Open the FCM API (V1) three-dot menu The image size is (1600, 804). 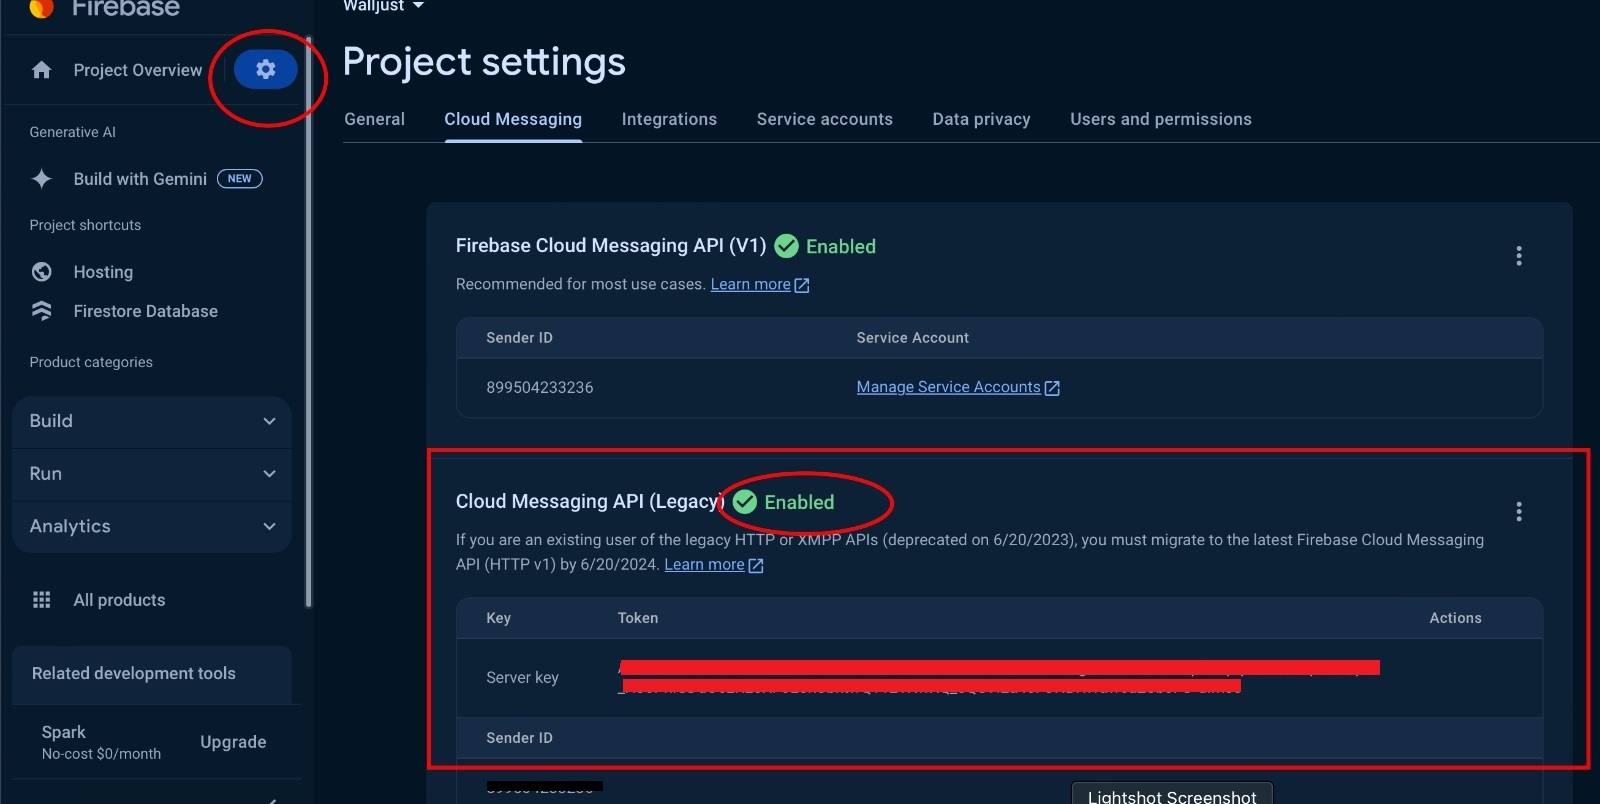(x=1519, y=256)
